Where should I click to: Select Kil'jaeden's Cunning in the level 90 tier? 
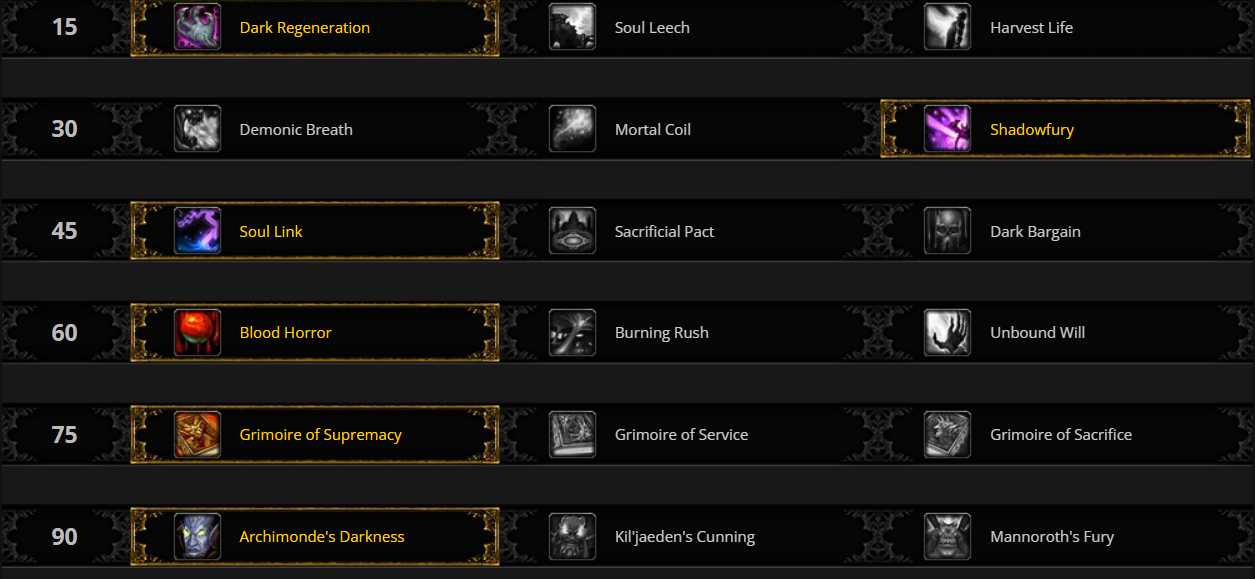tap(572, 536)
